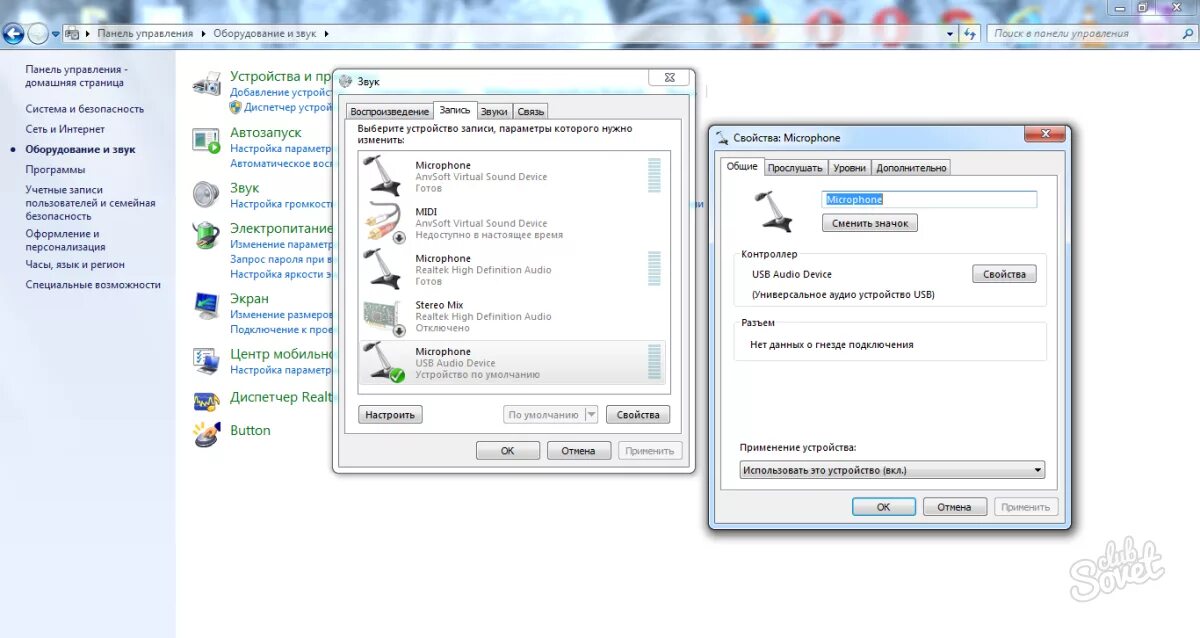Viewport: 1200px width, 638px height.
Task: Expand arrow after Оборудование и звук breadcrumb
Action: tap(326, 33)
